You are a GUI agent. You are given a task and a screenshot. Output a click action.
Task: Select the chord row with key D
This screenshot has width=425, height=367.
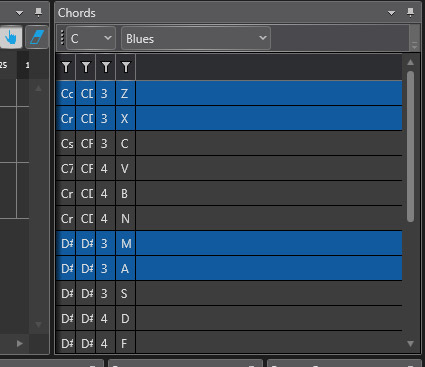[x=229, y=318]
